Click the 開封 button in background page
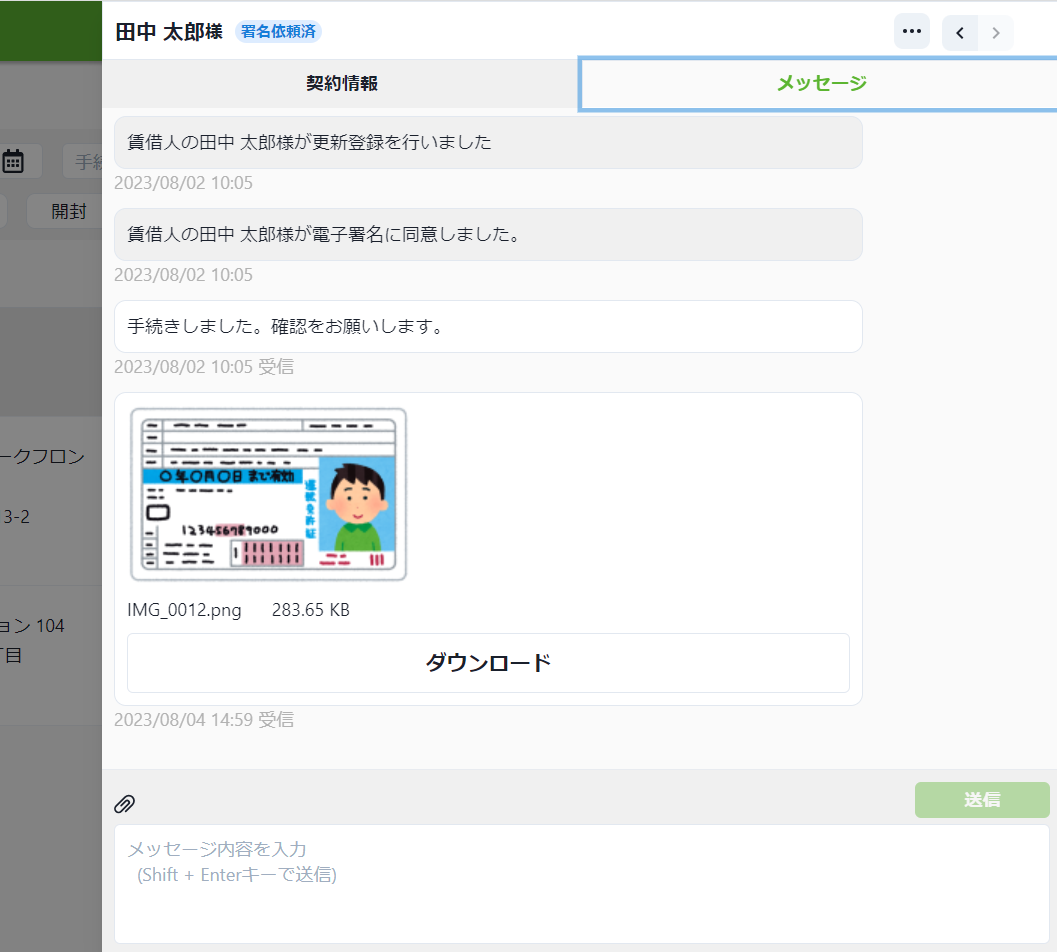The width and height of the screenshot is (1057, 952). 67,212
